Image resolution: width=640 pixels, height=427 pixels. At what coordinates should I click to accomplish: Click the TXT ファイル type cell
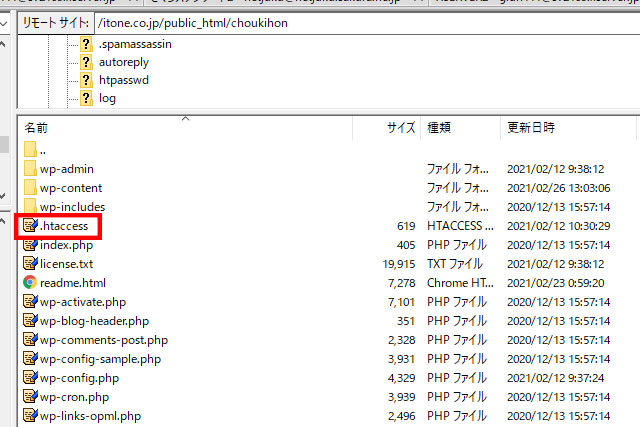455,264
